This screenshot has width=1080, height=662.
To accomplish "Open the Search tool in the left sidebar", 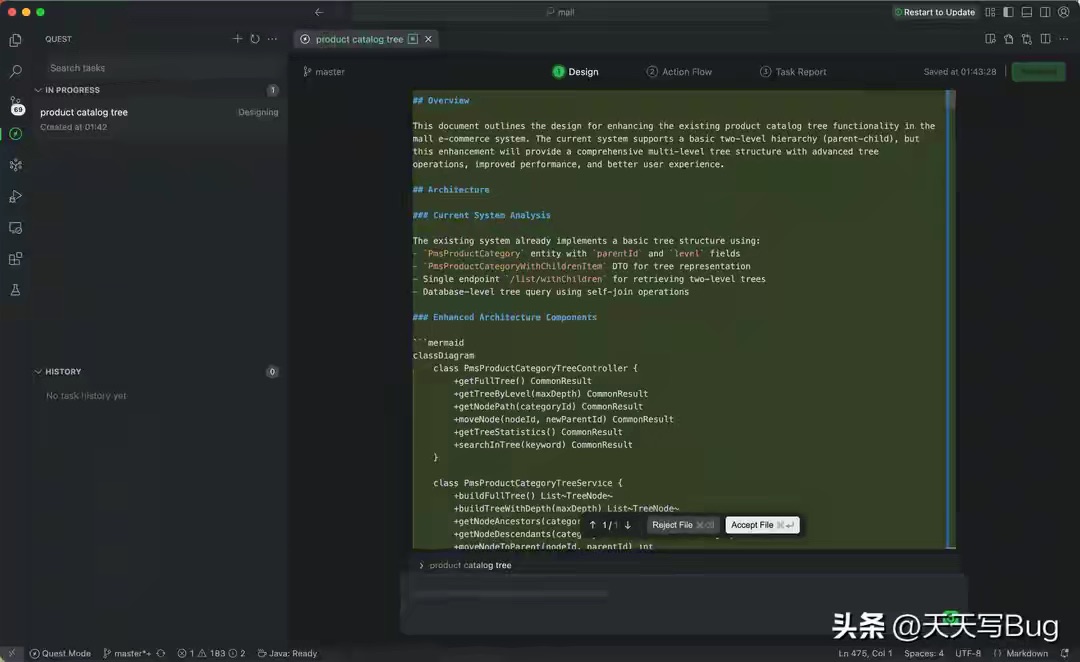I will point(14,71).
